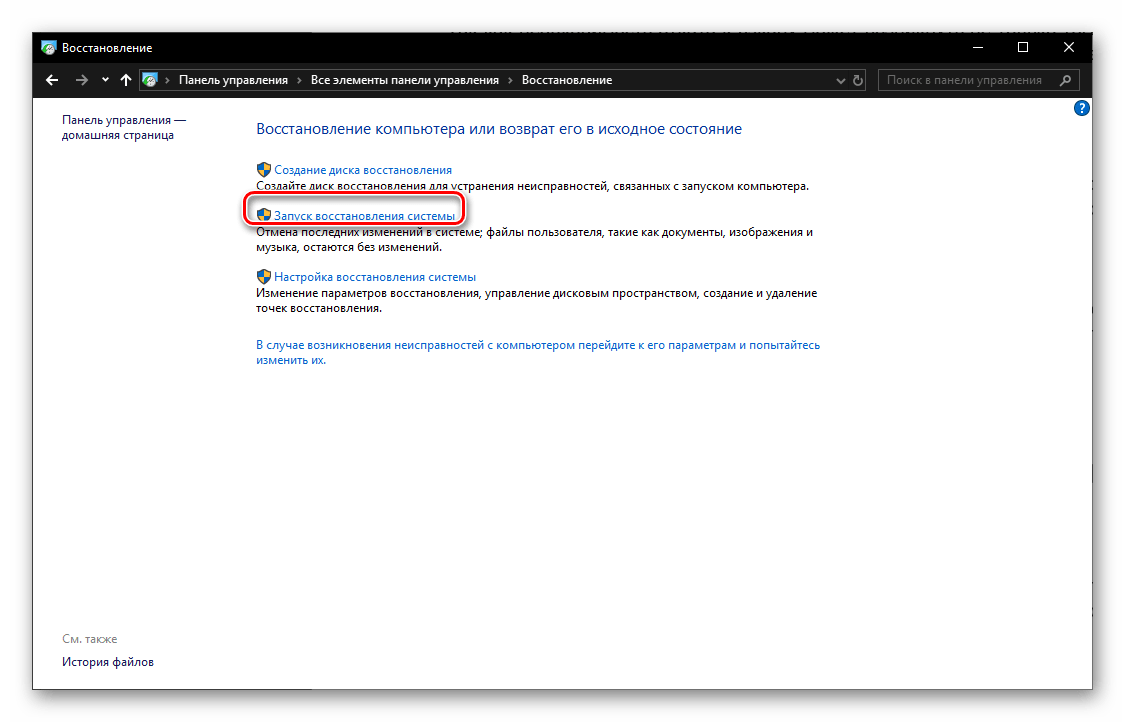Focus the Поиск в панели управления field
Screen dimensions: 1125x722
click(964, 80)
